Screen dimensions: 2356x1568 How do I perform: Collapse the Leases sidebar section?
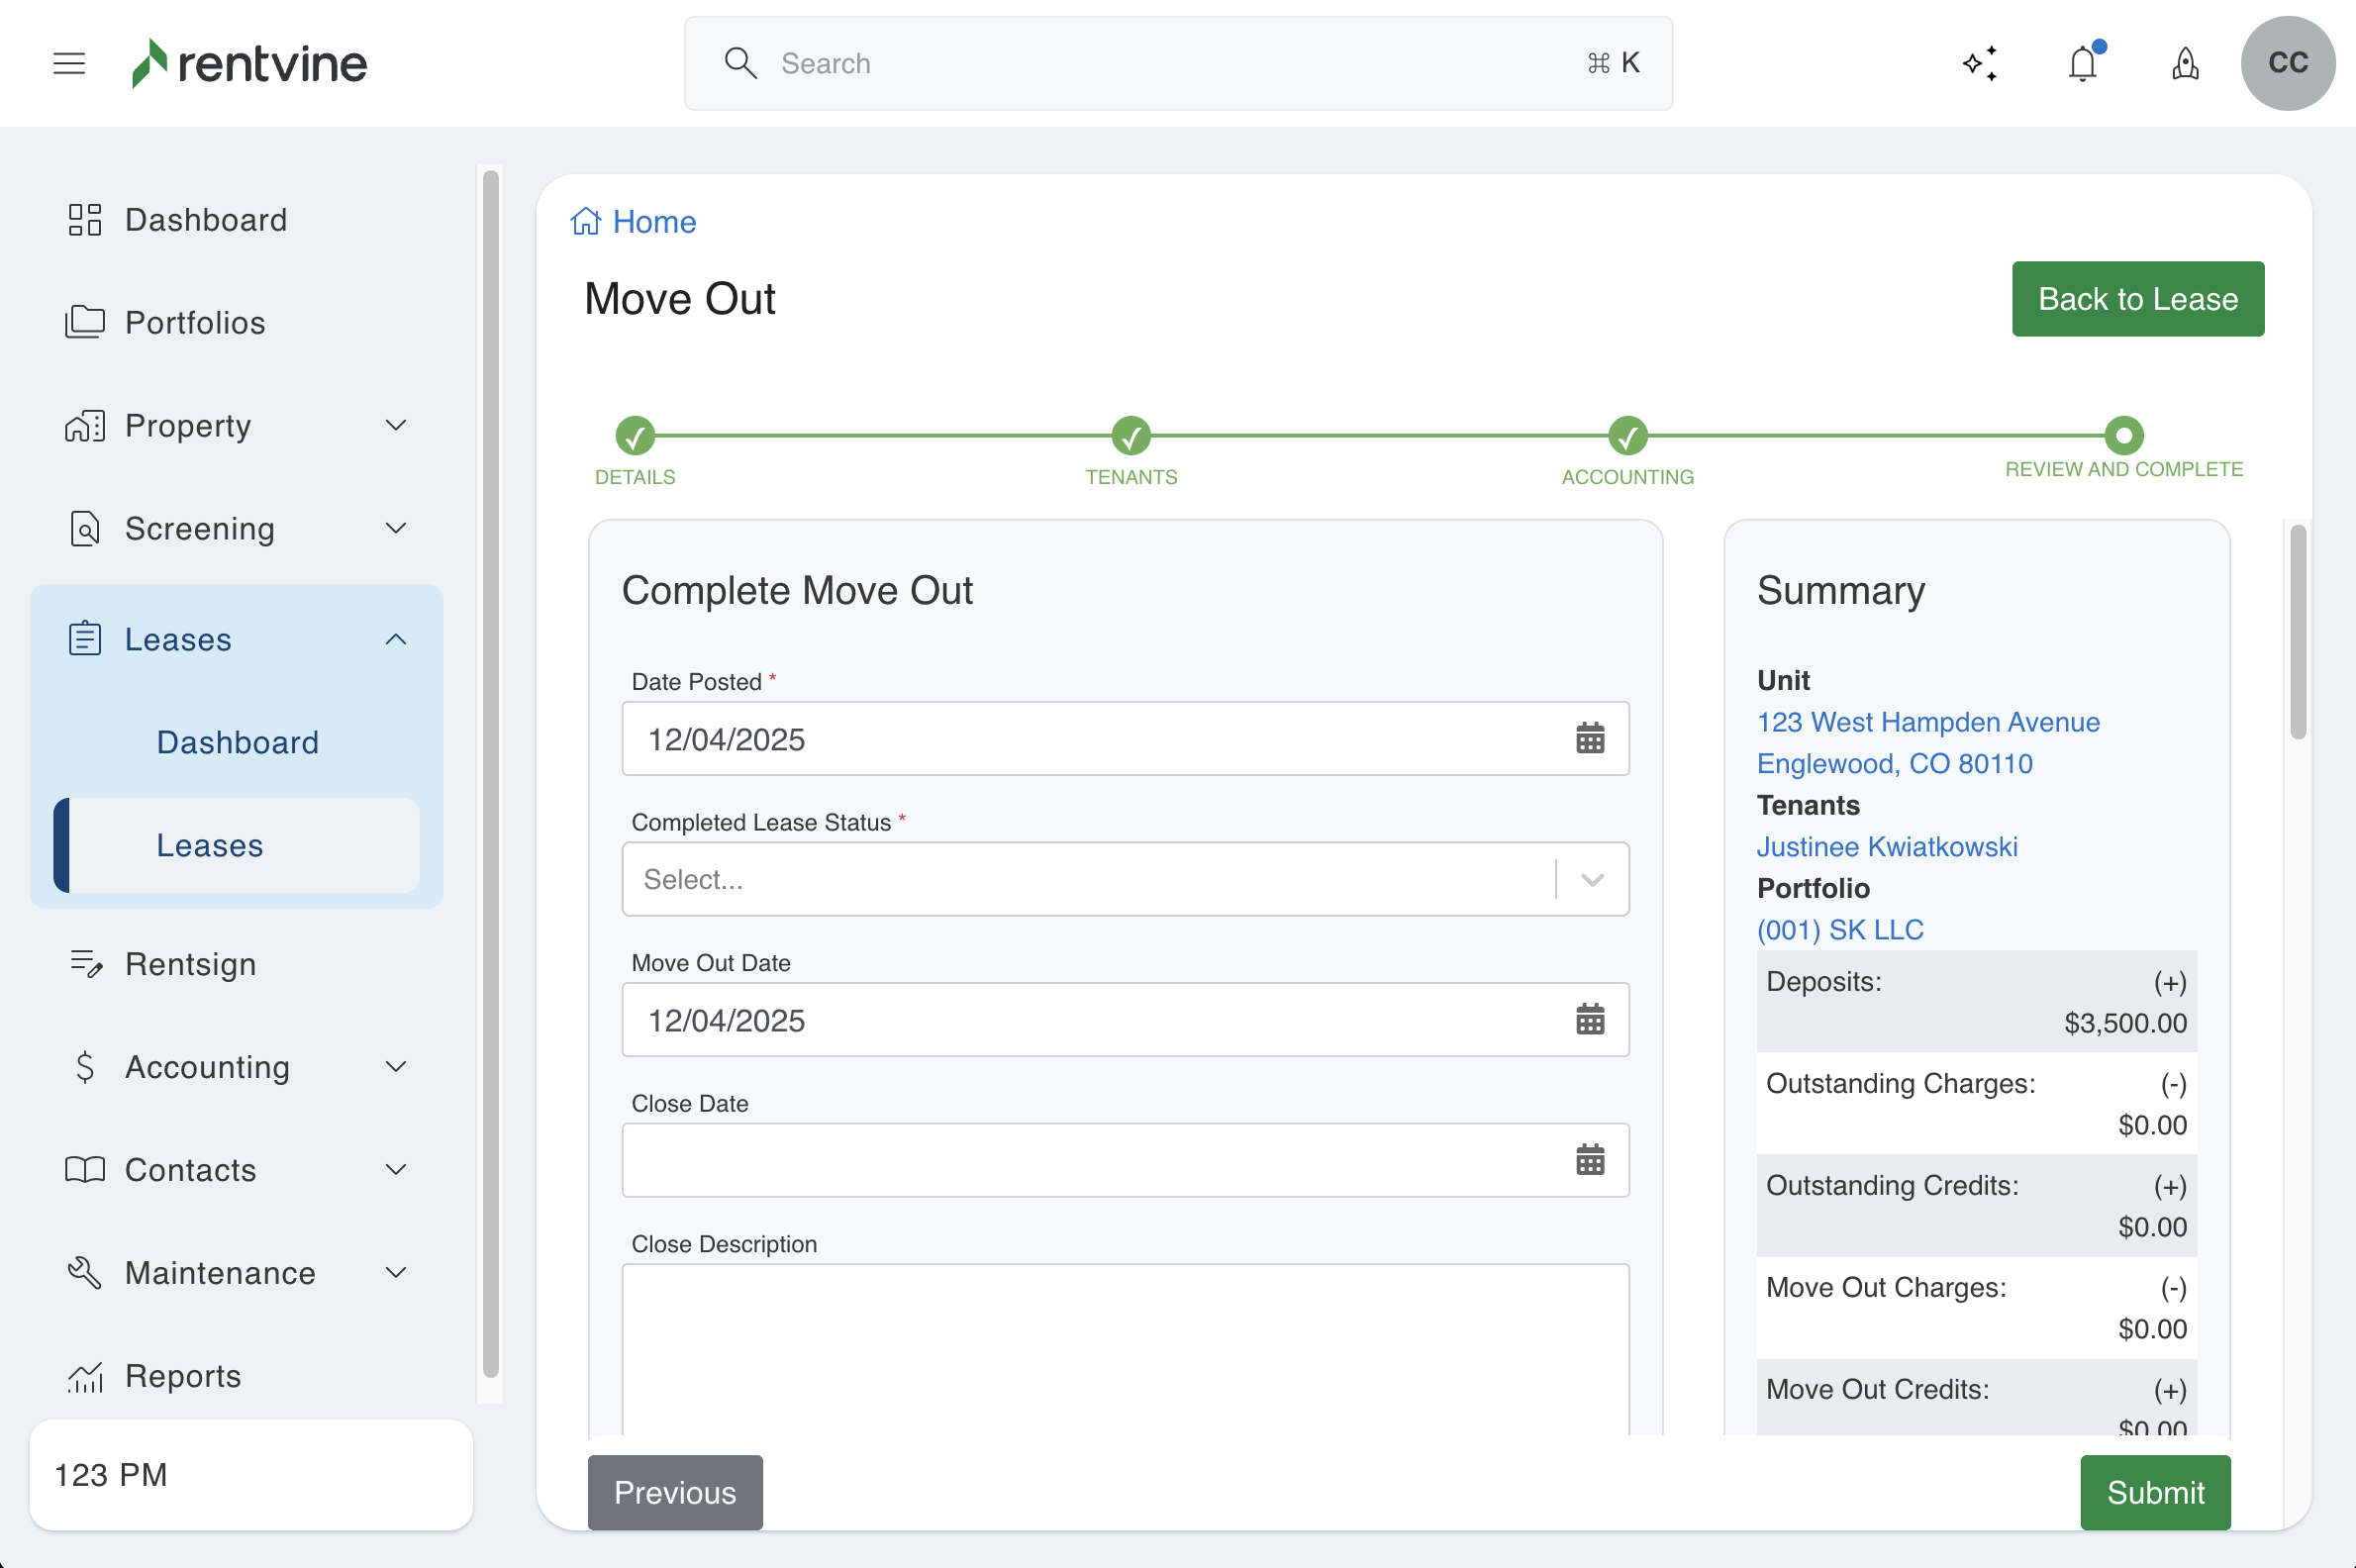coord(396,639)
